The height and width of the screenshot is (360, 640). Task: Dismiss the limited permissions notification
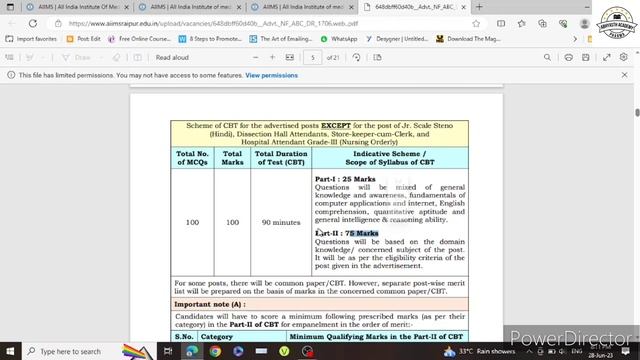point(624,75)
